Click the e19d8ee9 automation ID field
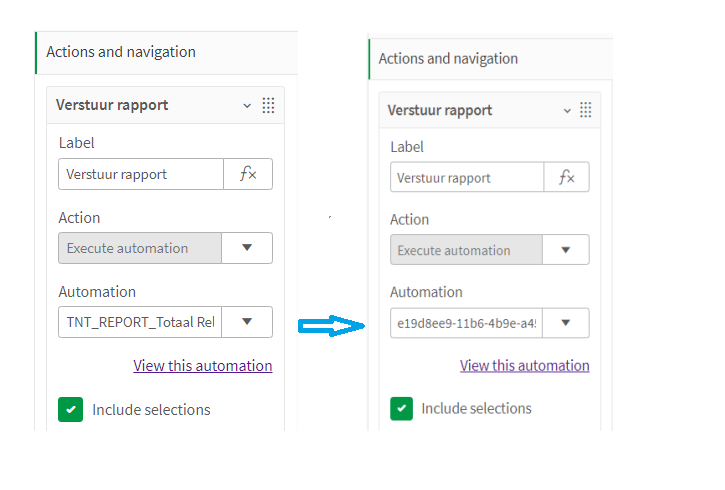Image resolution: width=725 pixels, height=490 pixels. (x=466, y=323)
